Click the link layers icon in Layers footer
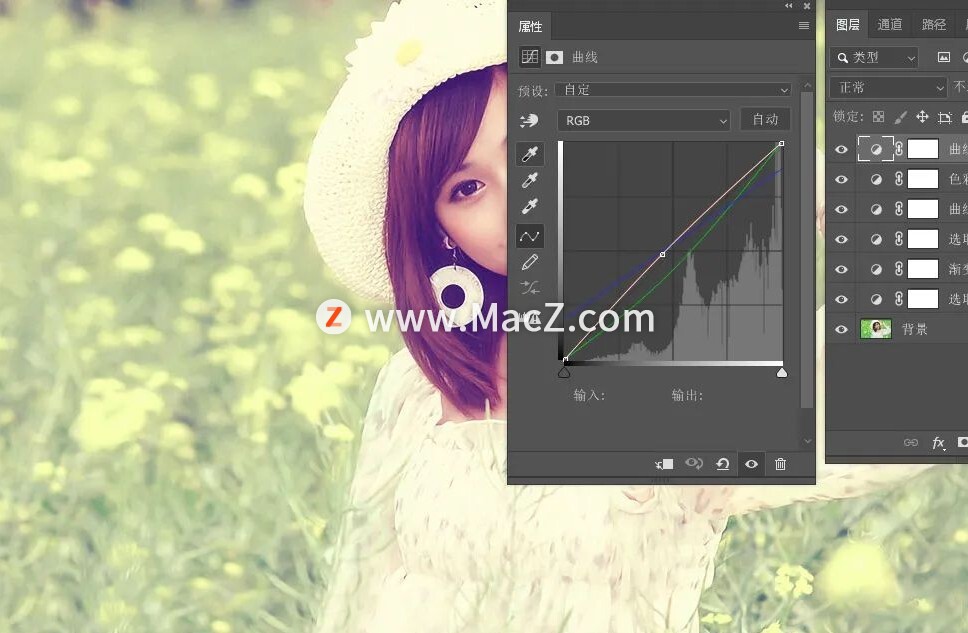Viewport: 968px width, 633px height. pos(911,442)
